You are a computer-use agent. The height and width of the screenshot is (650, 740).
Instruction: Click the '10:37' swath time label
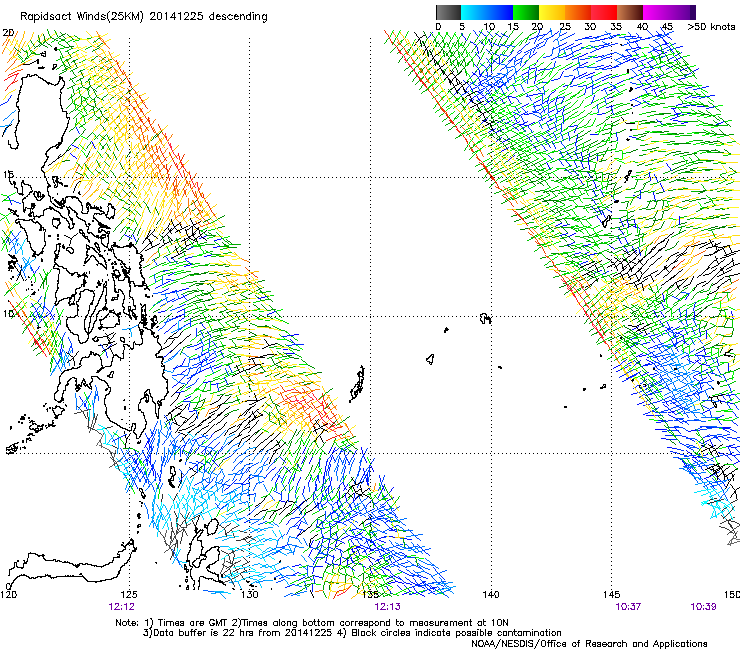pyautogui.click(x=628, y=607)
